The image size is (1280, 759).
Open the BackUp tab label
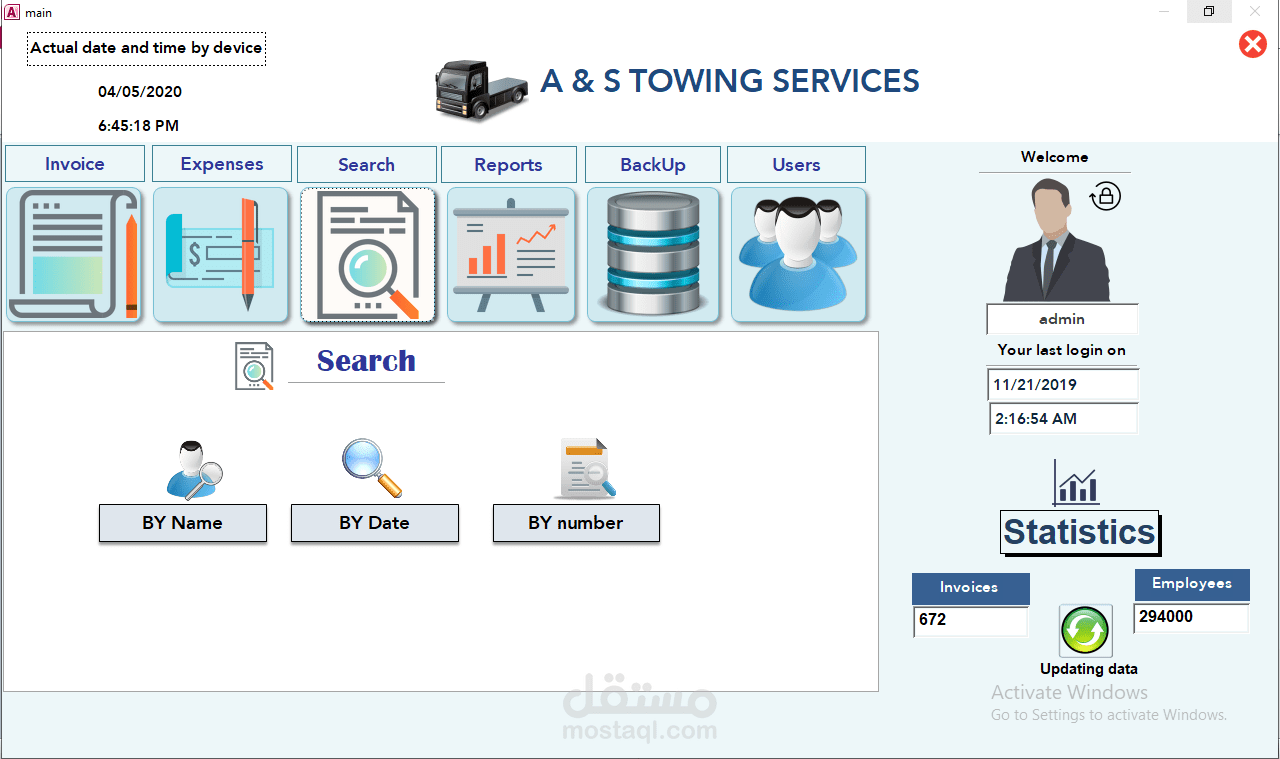coord(653,165)
